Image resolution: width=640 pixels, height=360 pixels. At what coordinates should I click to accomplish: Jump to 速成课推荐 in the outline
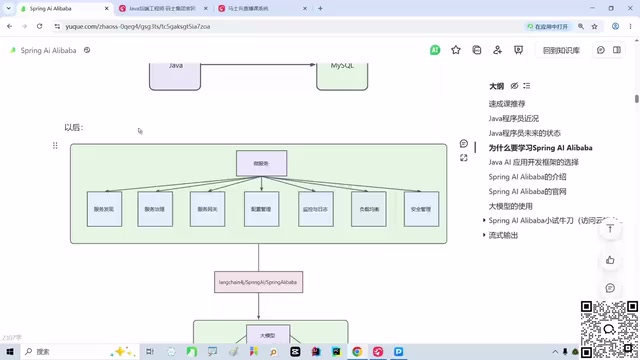(x=507, y=104)
